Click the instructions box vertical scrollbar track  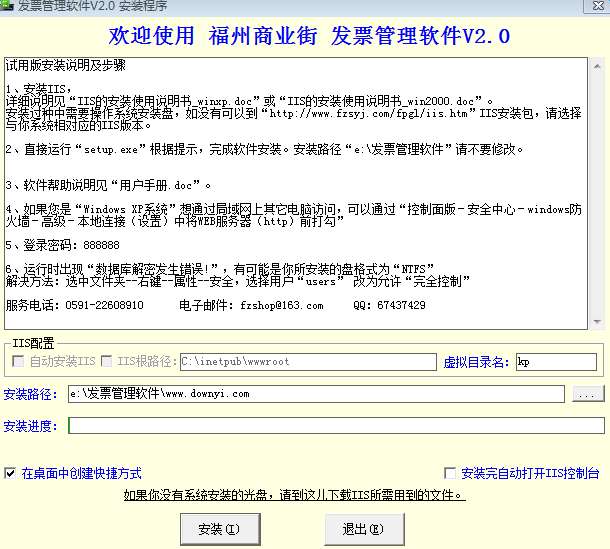tap(597, 194)
